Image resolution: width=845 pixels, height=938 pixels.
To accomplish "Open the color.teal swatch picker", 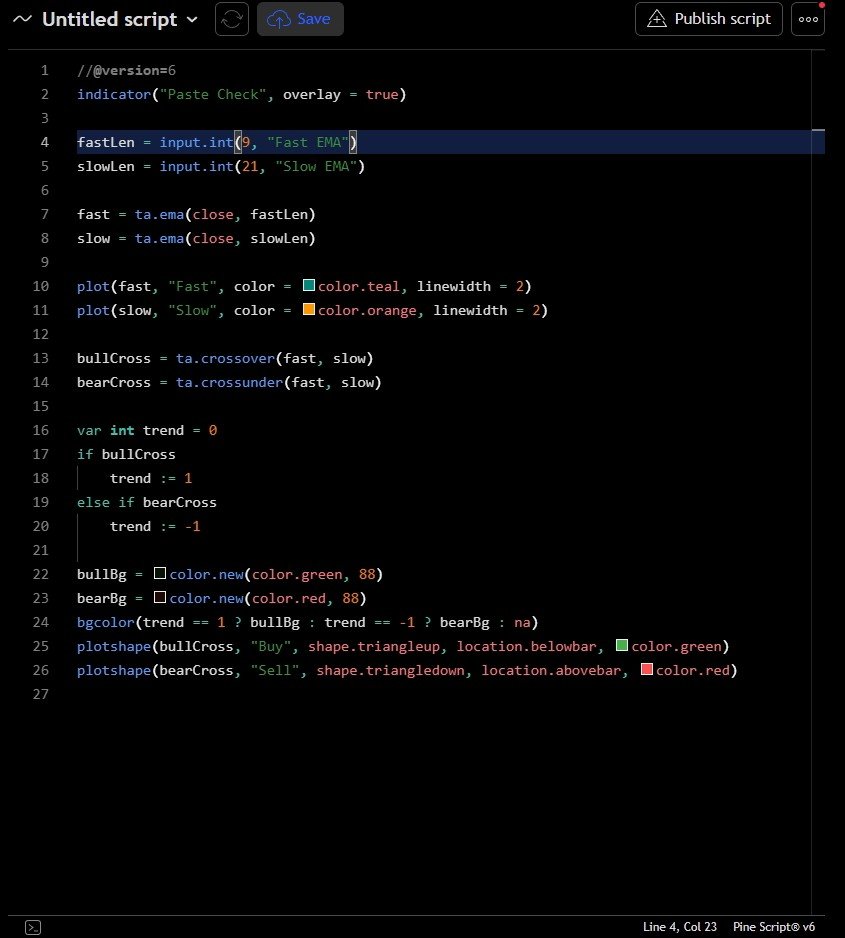I will [x=309, y=285].
